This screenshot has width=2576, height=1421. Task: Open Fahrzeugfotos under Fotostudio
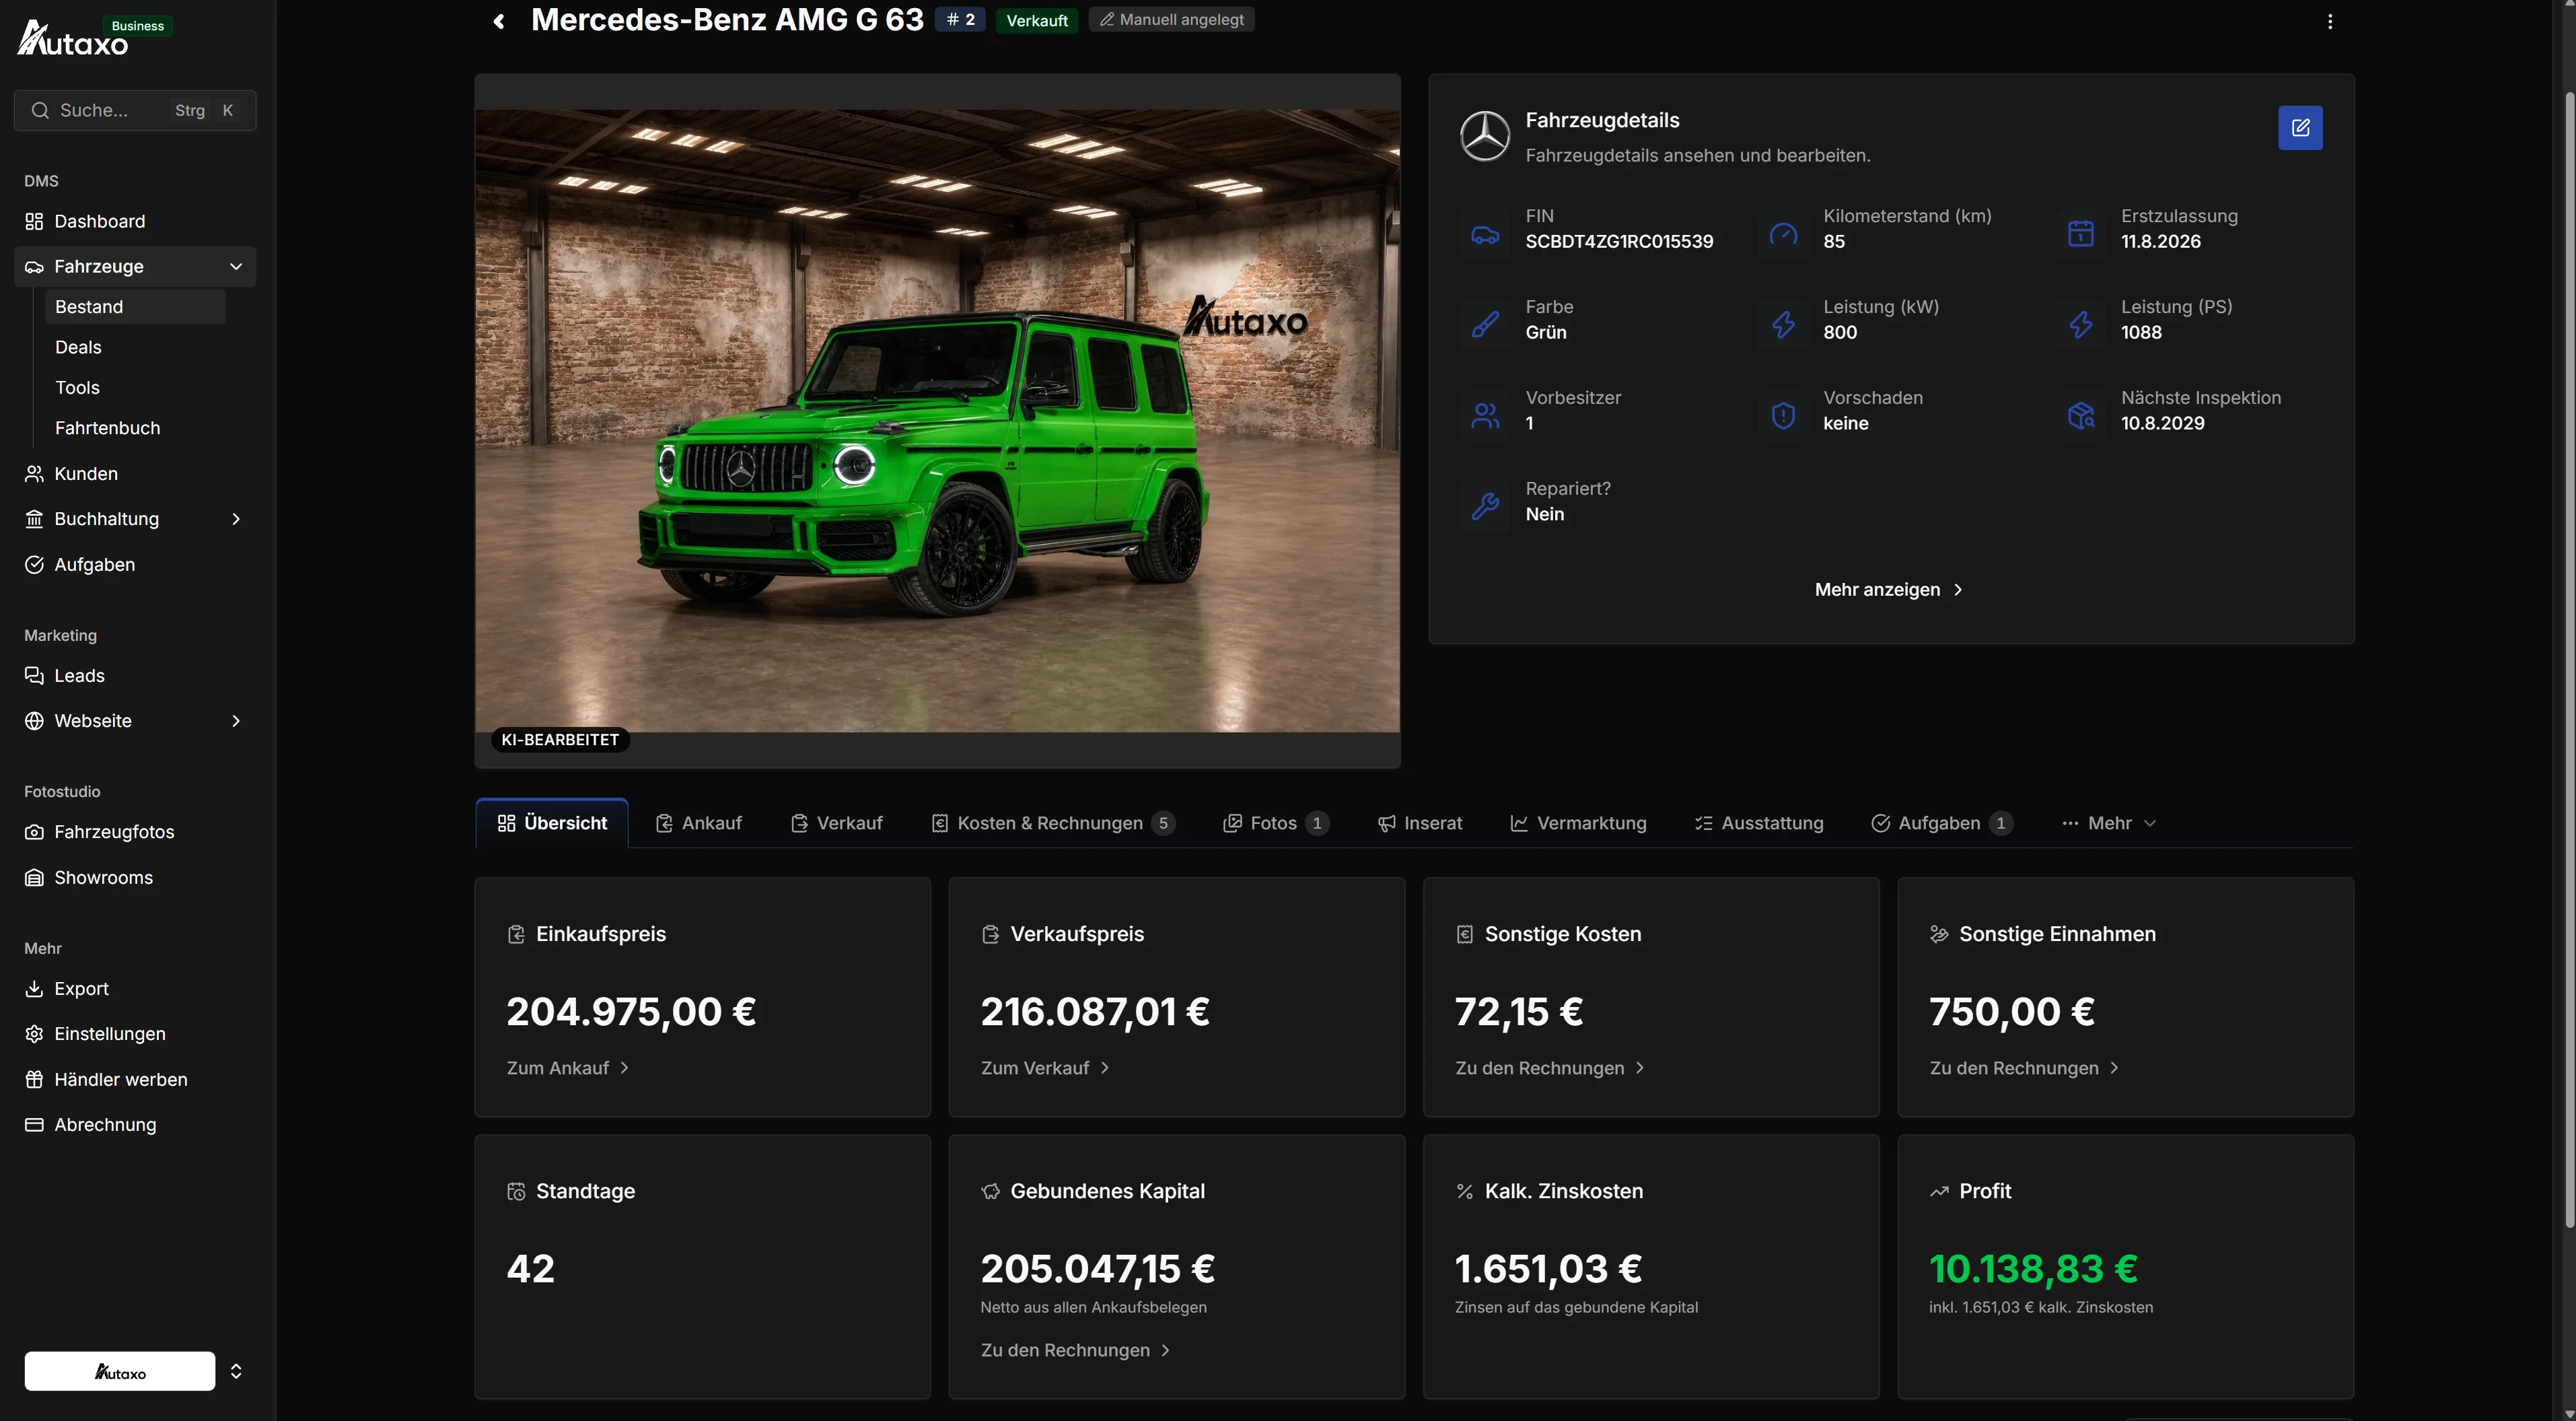tap(135, 832)
